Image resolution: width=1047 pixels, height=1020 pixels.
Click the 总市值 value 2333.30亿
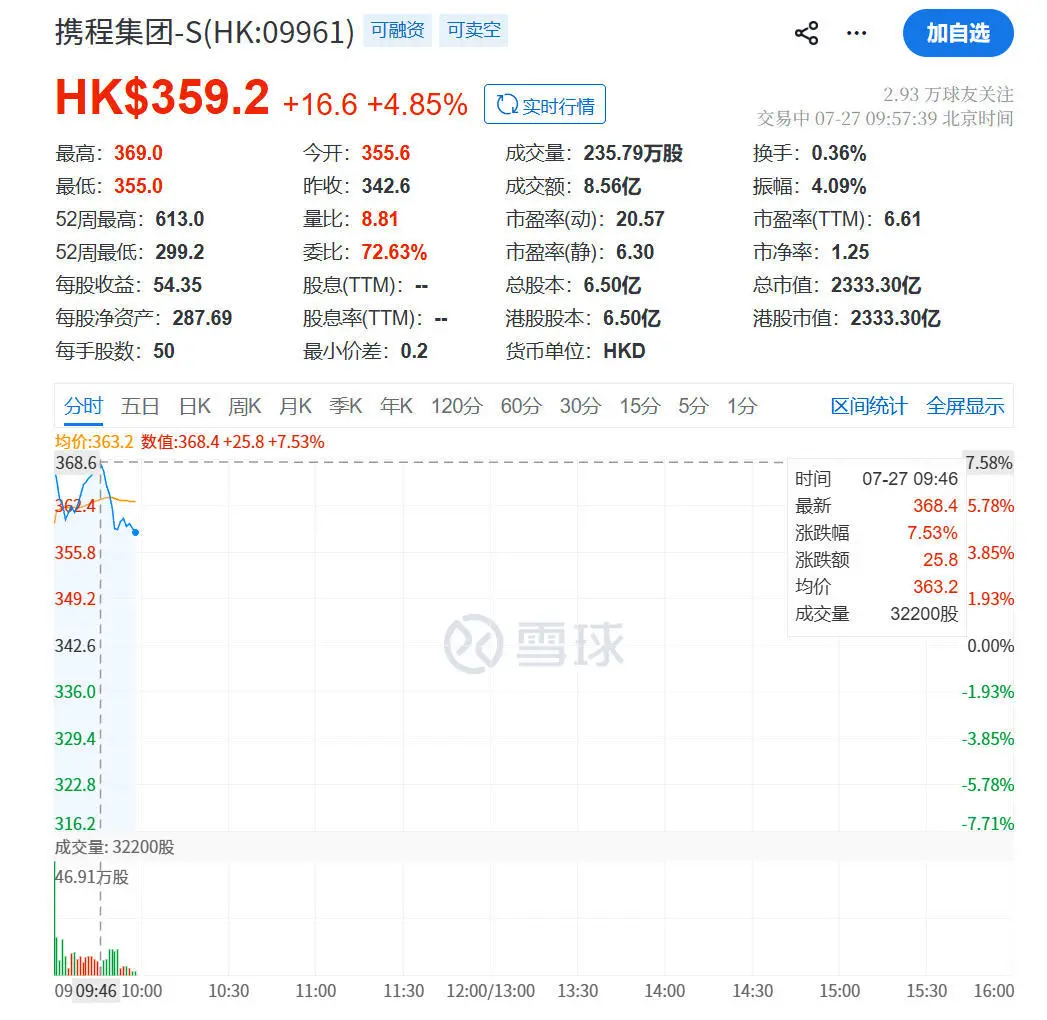tap(876, 285)
